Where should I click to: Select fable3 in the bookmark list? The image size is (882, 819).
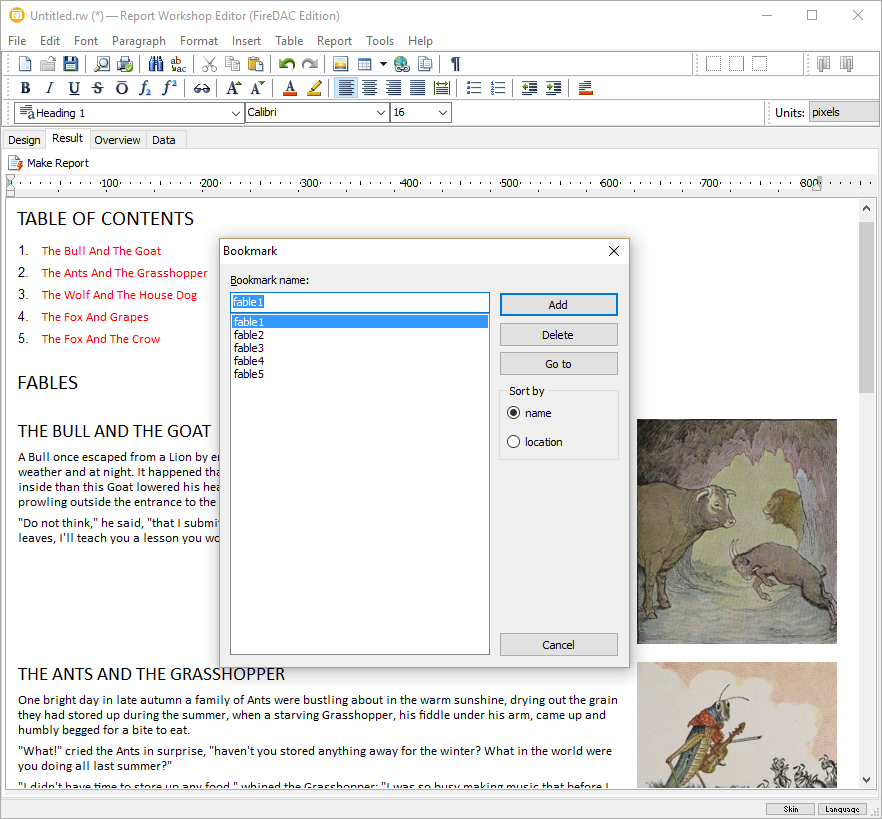point(249,348)
